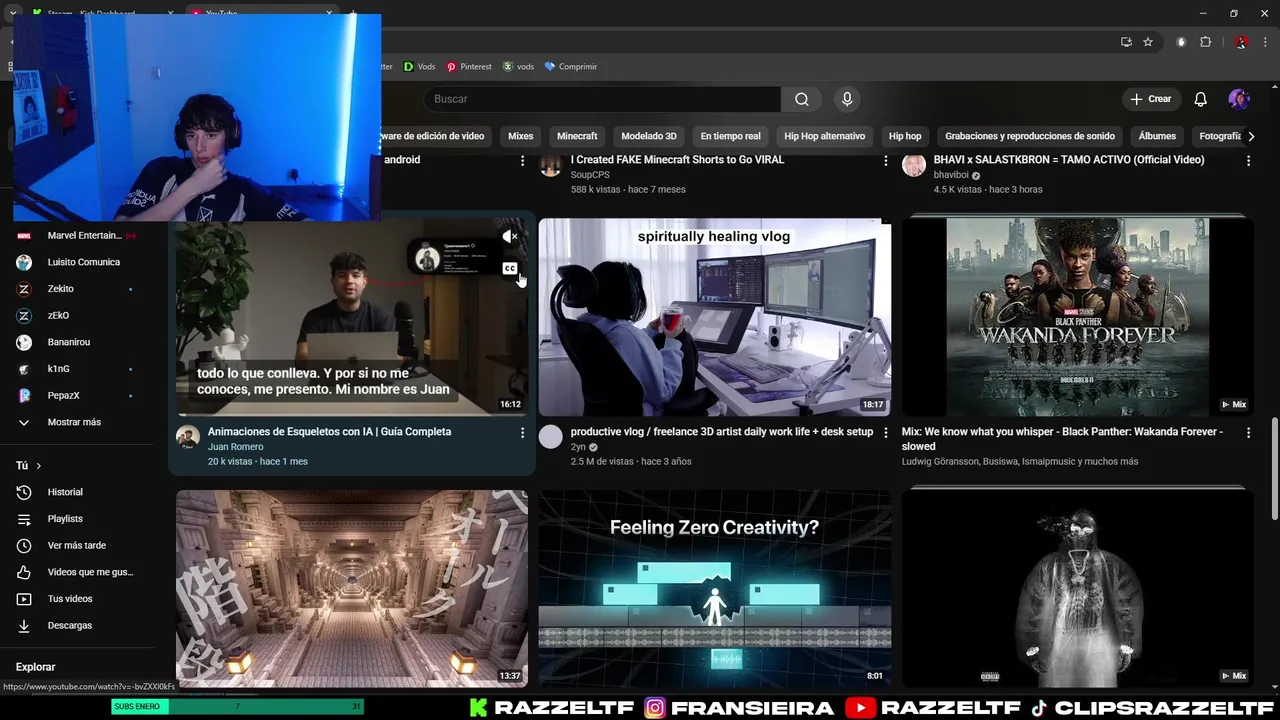Viewport: 1280px width, 720px height.
Task: Open the green Vods bookmark
Action: click(x=420, y=67)
